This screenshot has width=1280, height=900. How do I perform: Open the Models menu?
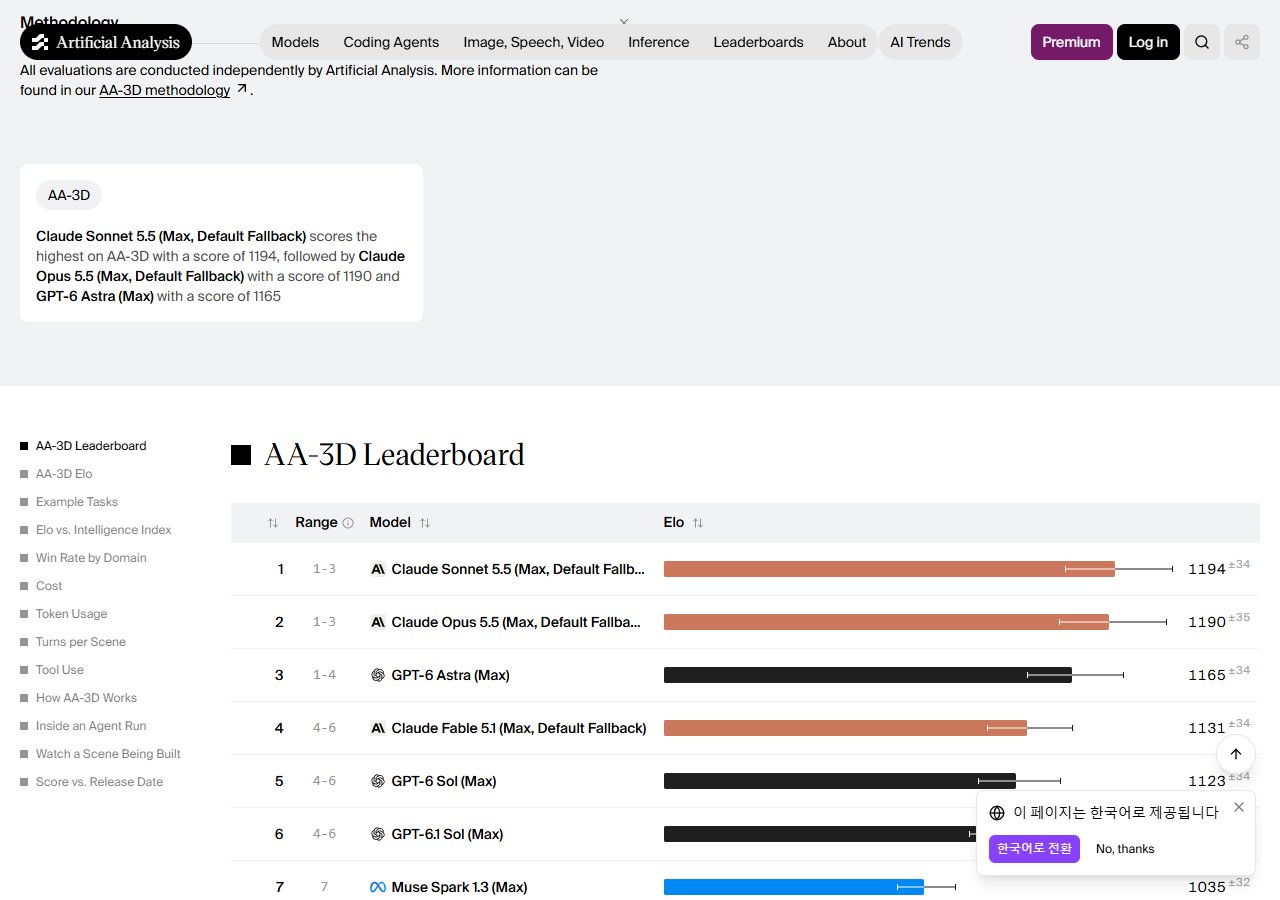[x=295, y=42]
